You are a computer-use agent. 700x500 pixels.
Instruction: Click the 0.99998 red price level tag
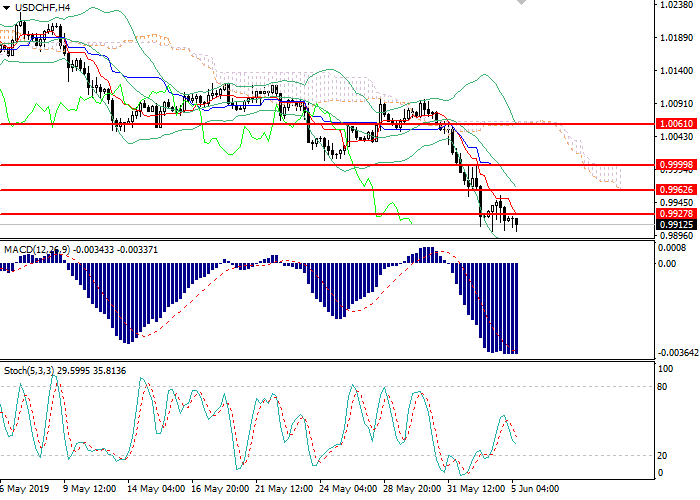[x=675, y=164]
